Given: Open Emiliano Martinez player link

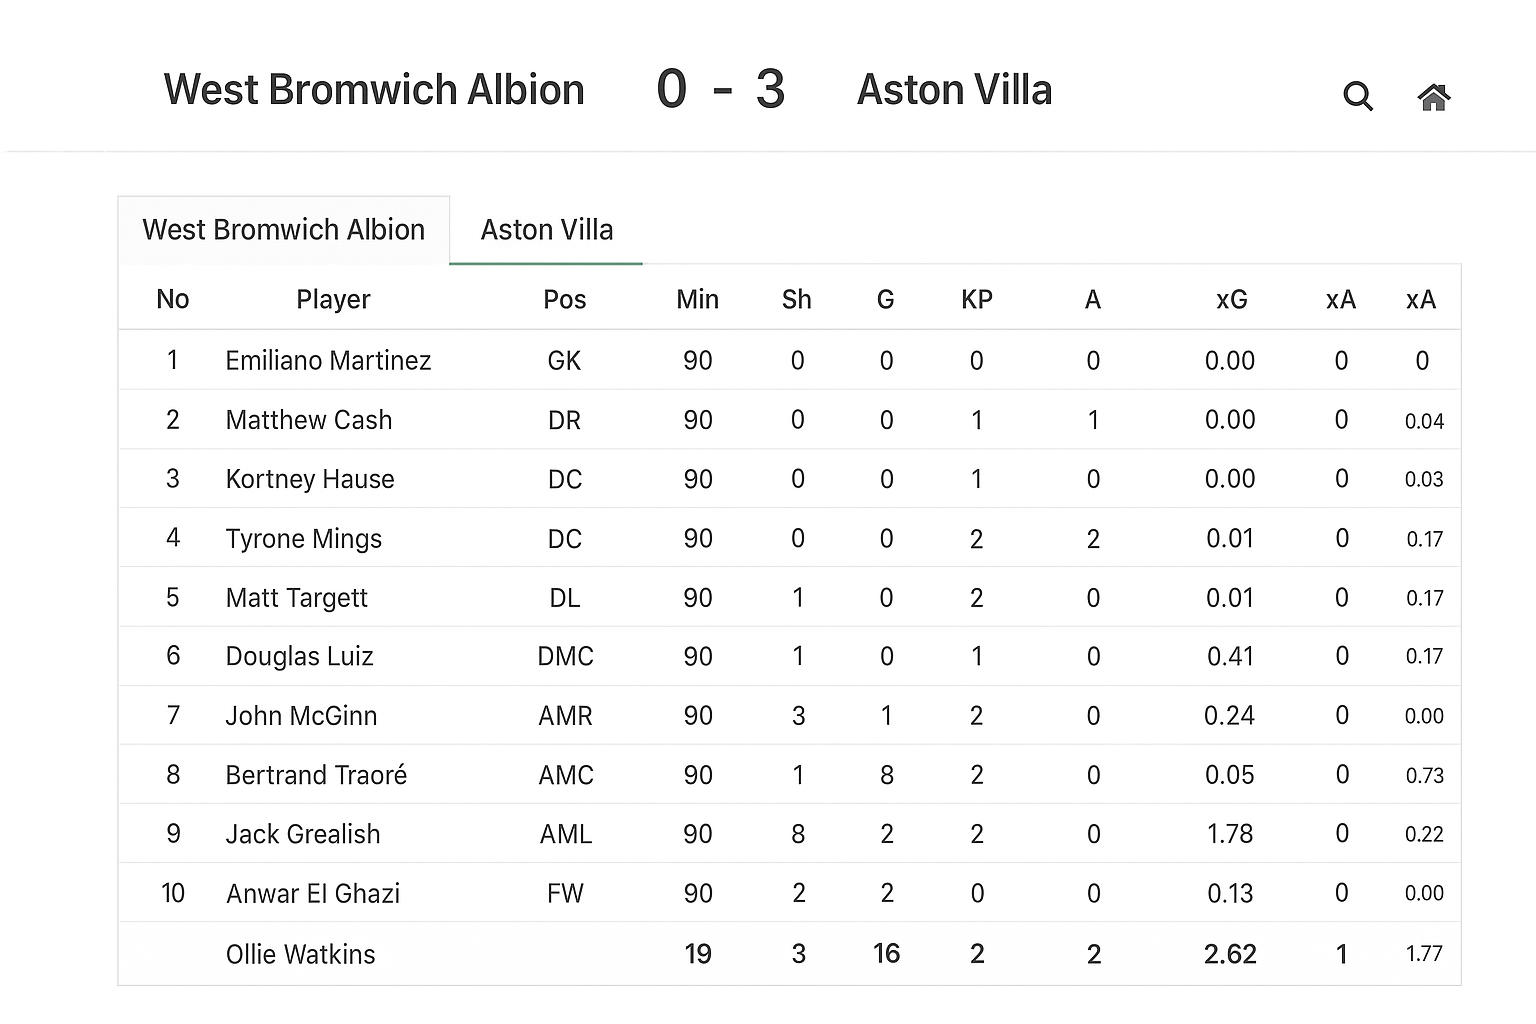Looking at the screenshot, I should pos(328,360).
